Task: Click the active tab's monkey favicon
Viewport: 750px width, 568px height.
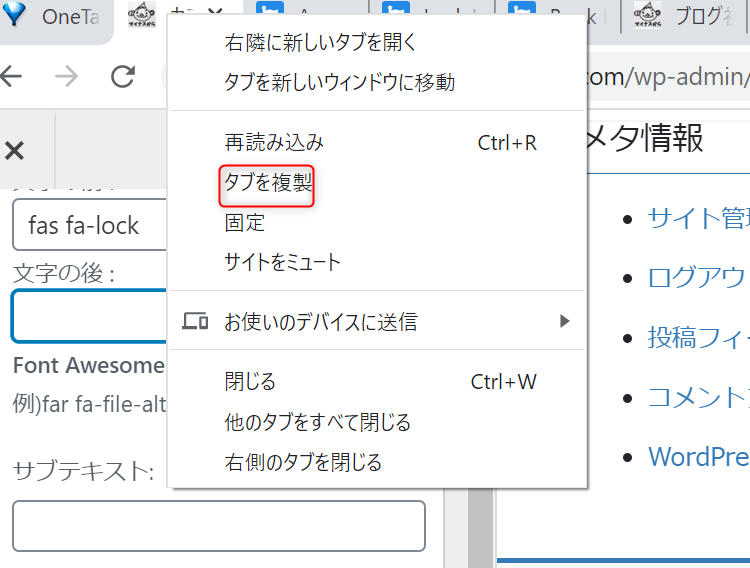Action: pos(142,14)
